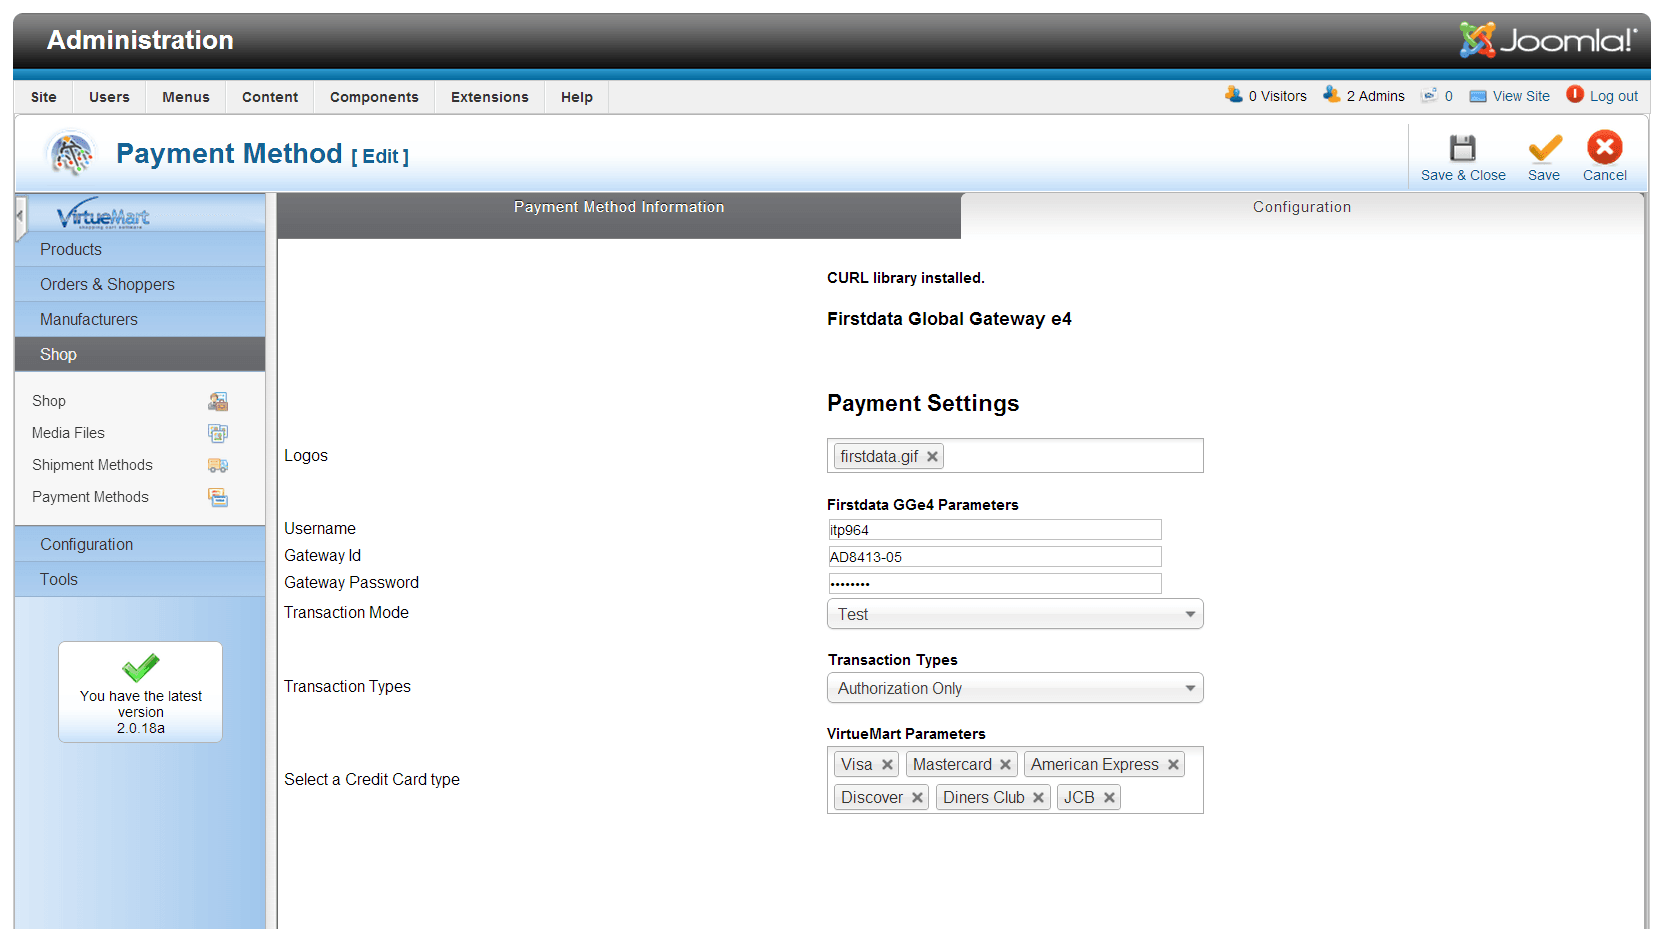Click the Media Files icon
This screenshot has width=1661, height=929.
point(218,433)
